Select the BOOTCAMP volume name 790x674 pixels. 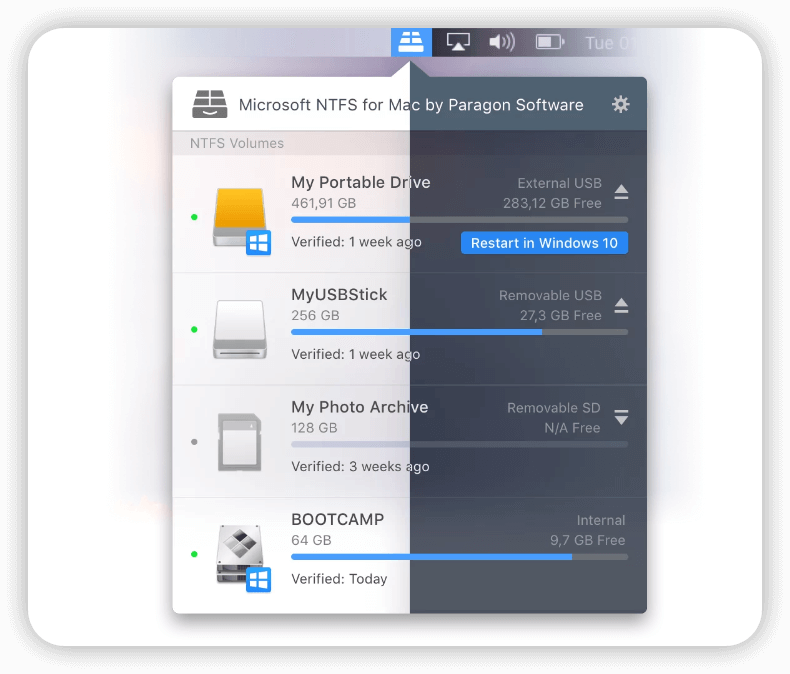coord(338,519)
